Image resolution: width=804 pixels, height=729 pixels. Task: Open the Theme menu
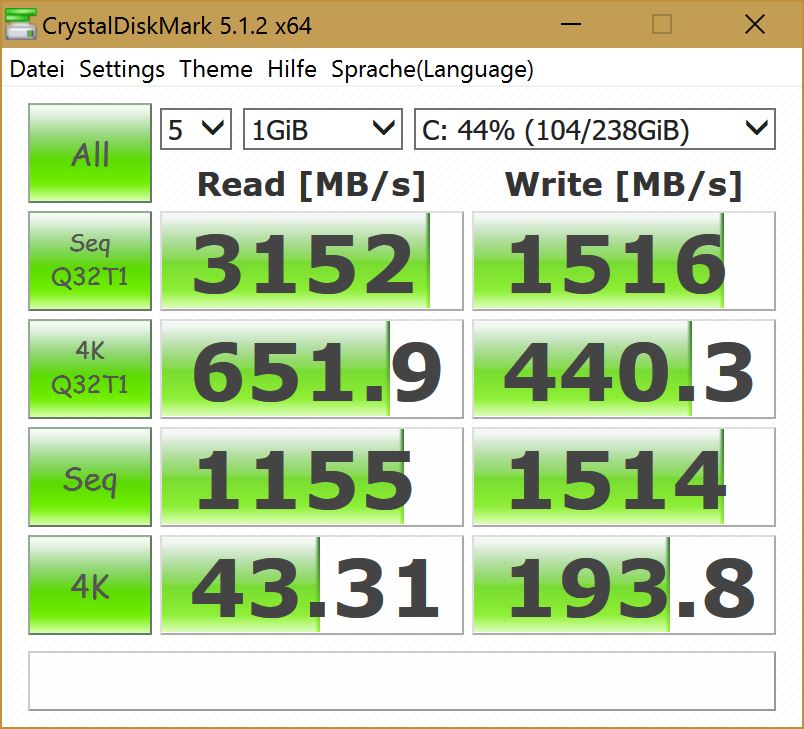(x=216, y=69)
